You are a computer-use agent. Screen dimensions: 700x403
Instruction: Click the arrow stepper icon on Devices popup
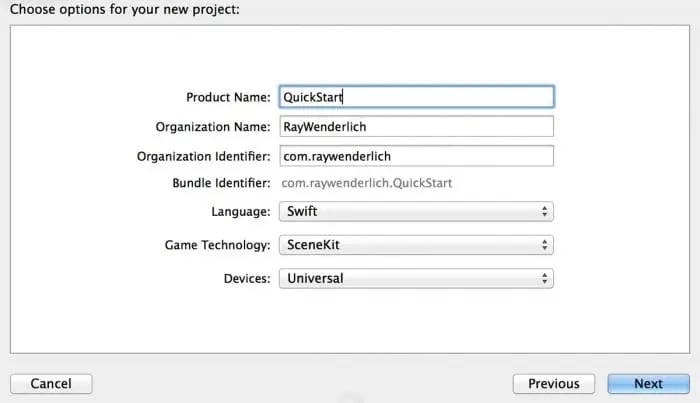click(544, 278)
